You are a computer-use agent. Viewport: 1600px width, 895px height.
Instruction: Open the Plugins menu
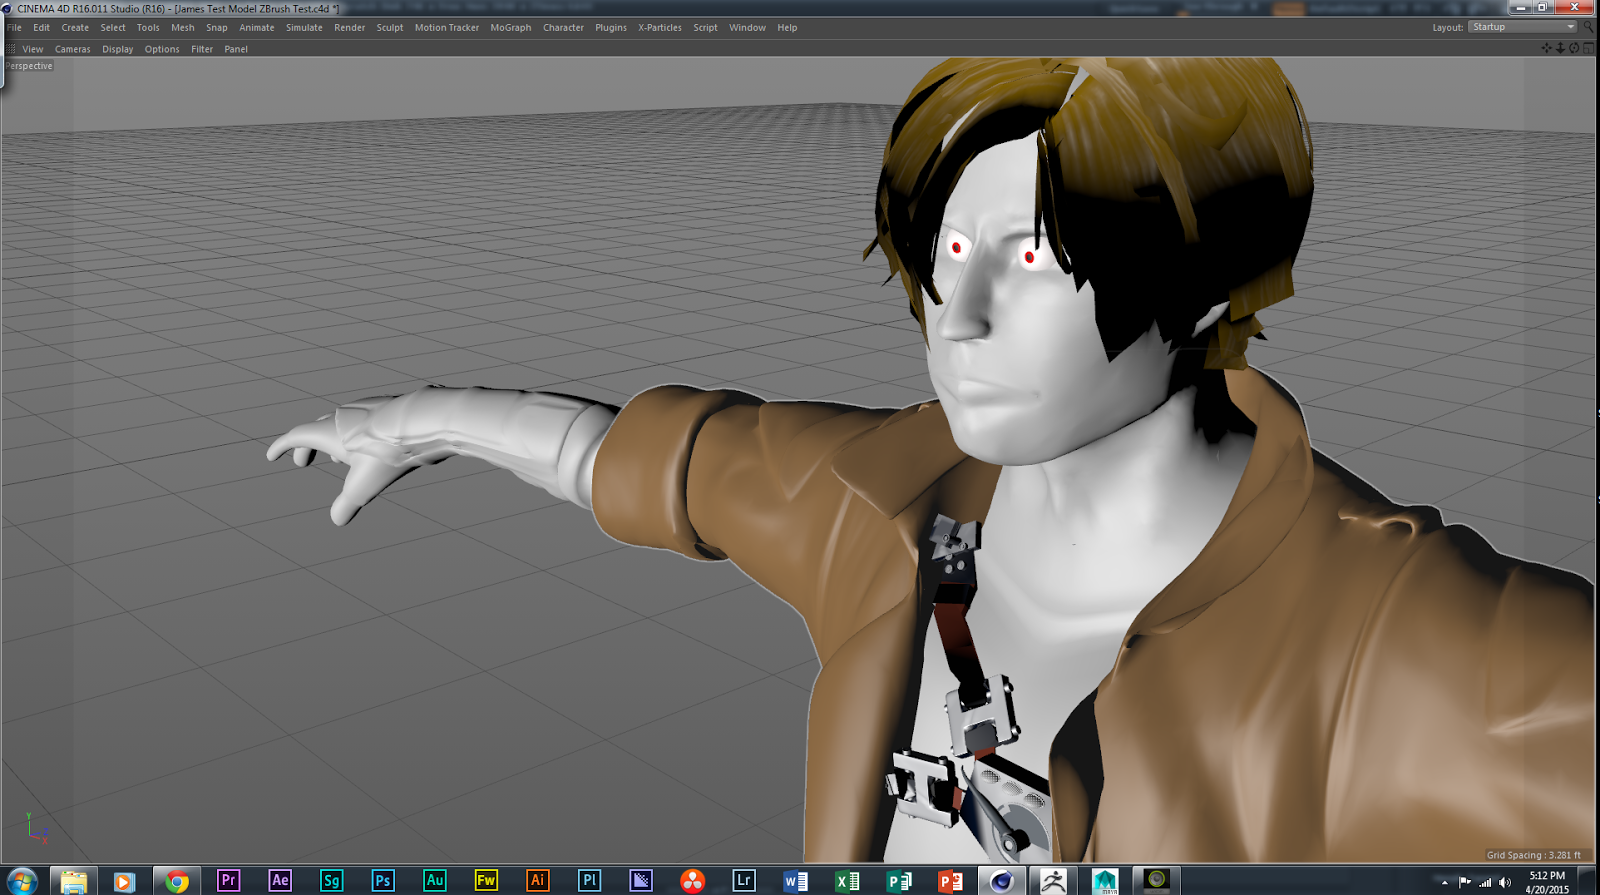[611, 28]
